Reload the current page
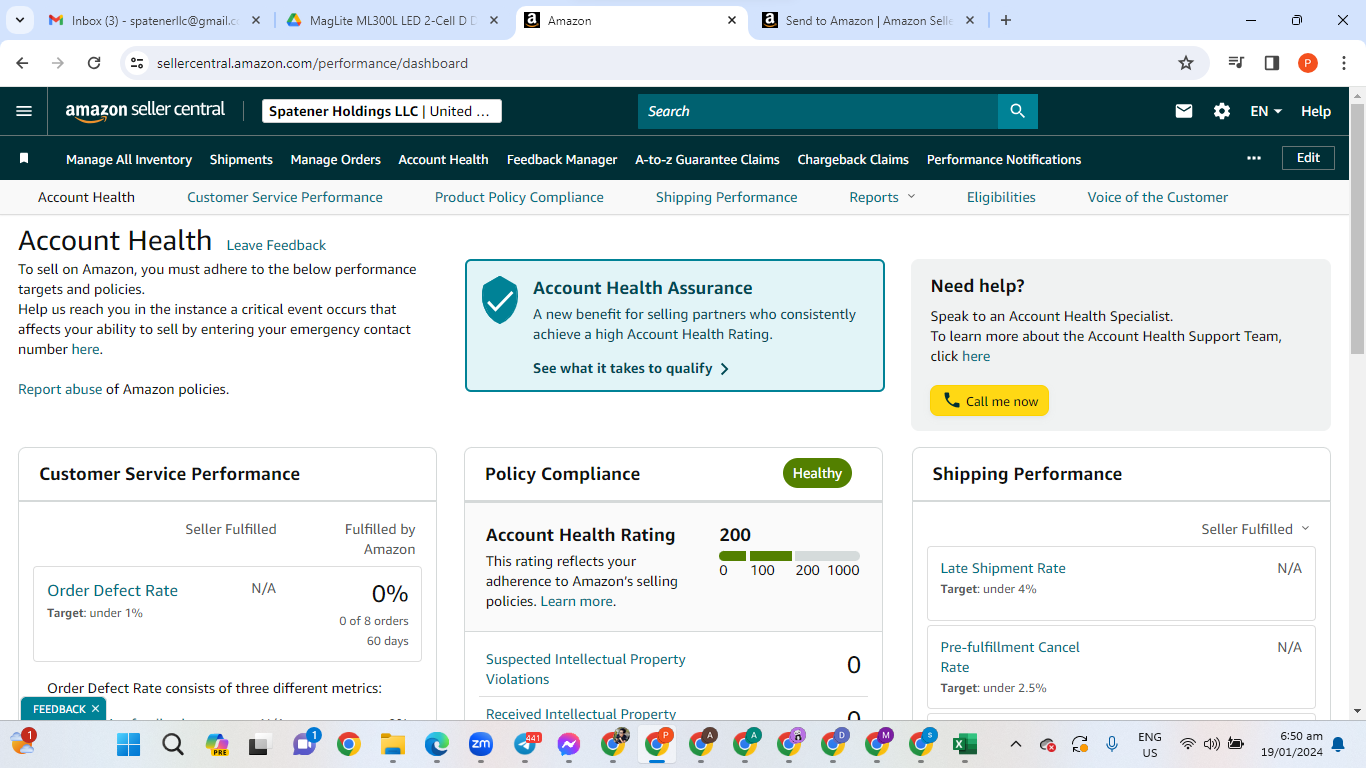The width and height of the screenshot is (1366, 768). (94, 63)
